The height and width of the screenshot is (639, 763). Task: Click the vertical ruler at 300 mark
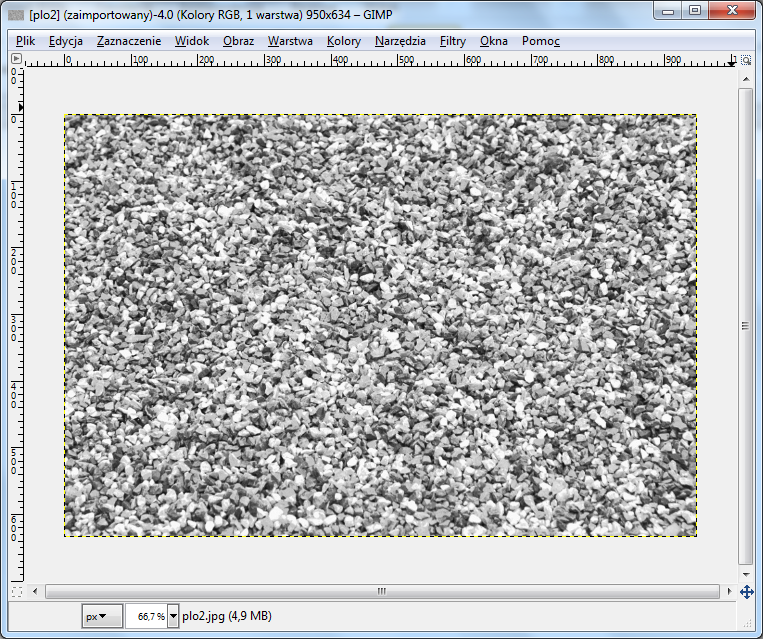tap(16, 329)
